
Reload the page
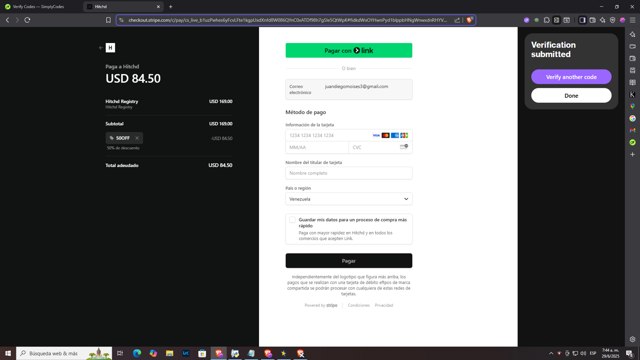click(x=27, y=20)
